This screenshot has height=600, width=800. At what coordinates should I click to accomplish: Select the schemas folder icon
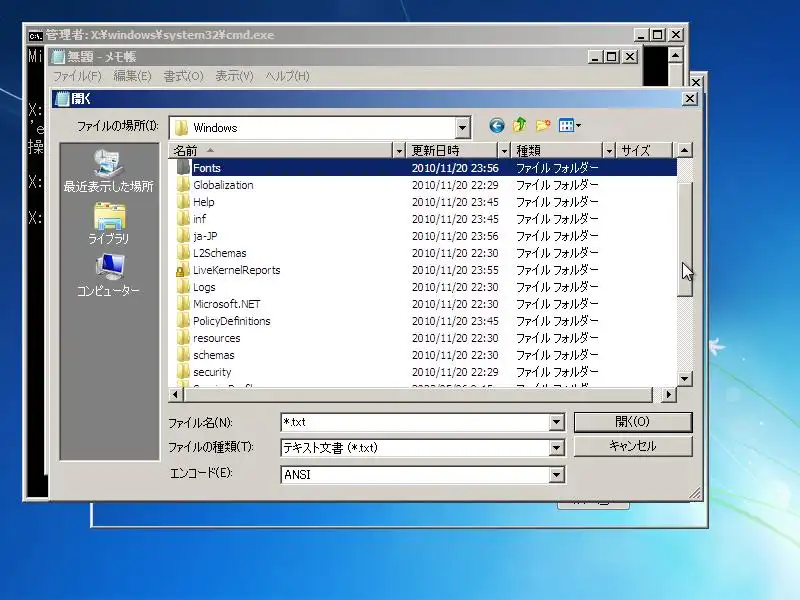(x=183, y=355)
